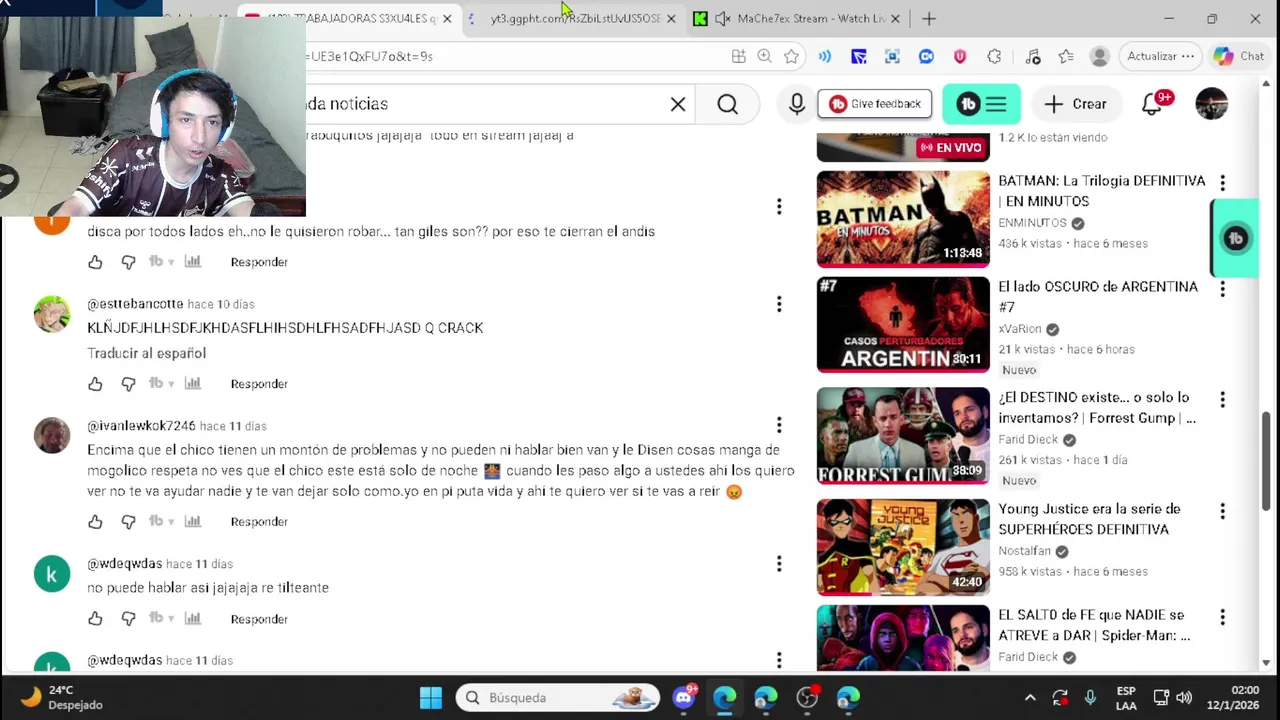Click the taskbar Búsqueda search box
Image resolution: width=1280 pixels, height=720 pixels.
(x=559, y=698)
